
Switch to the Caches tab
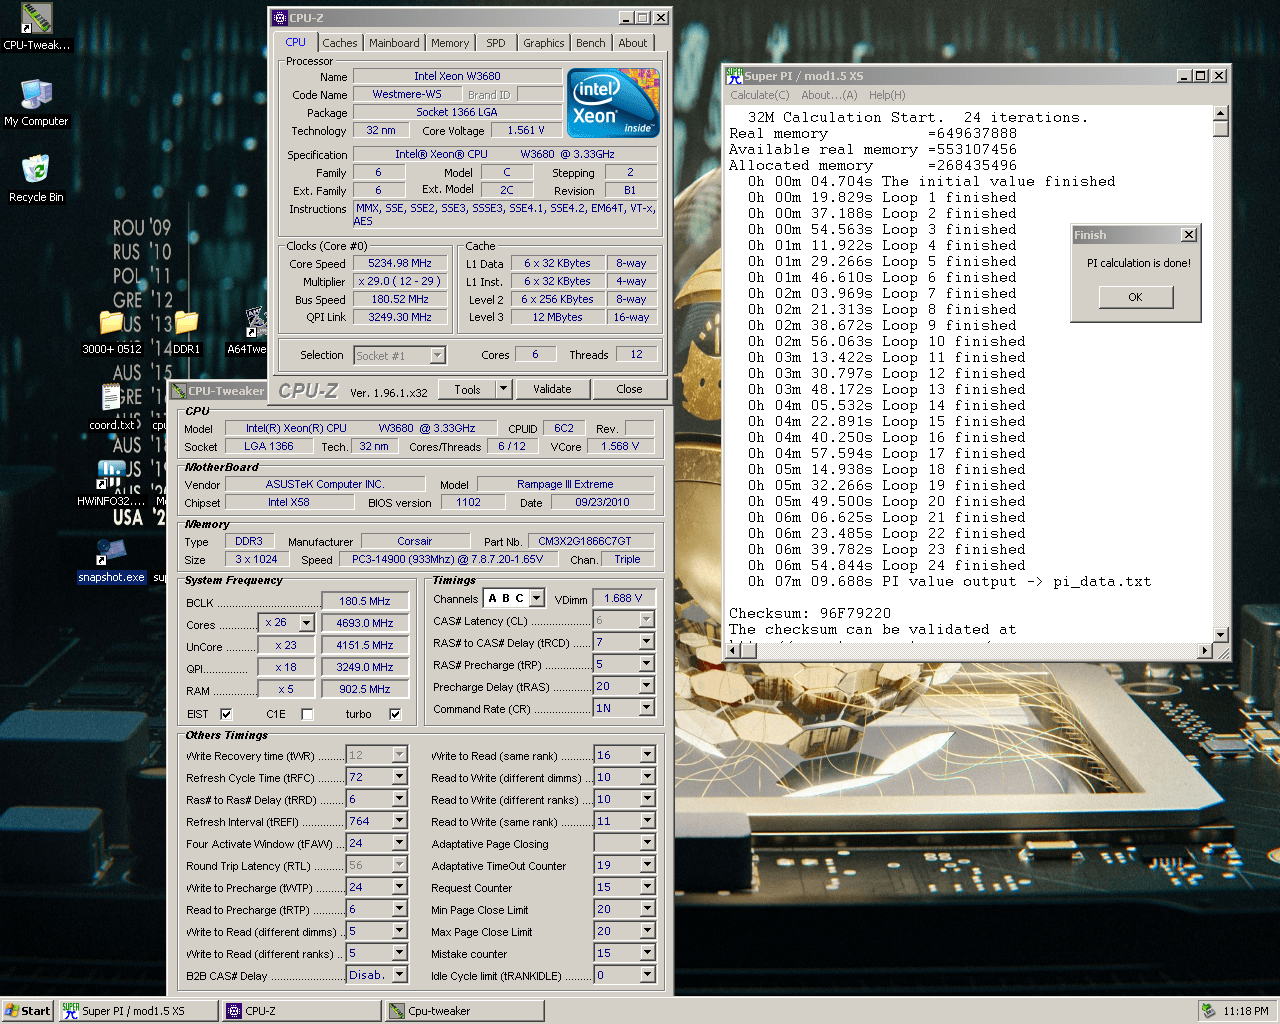pos(340,43)
